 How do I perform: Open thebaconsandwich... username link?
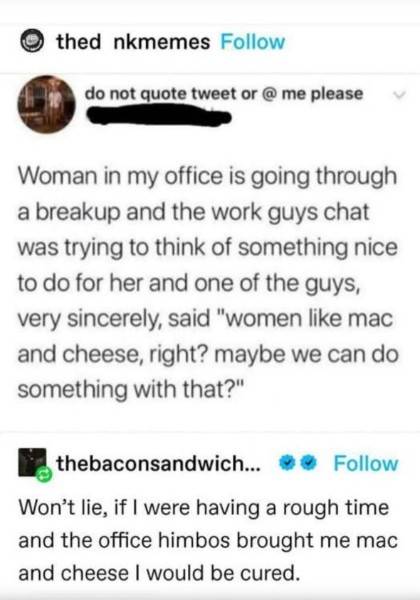[x=158, y=463]
